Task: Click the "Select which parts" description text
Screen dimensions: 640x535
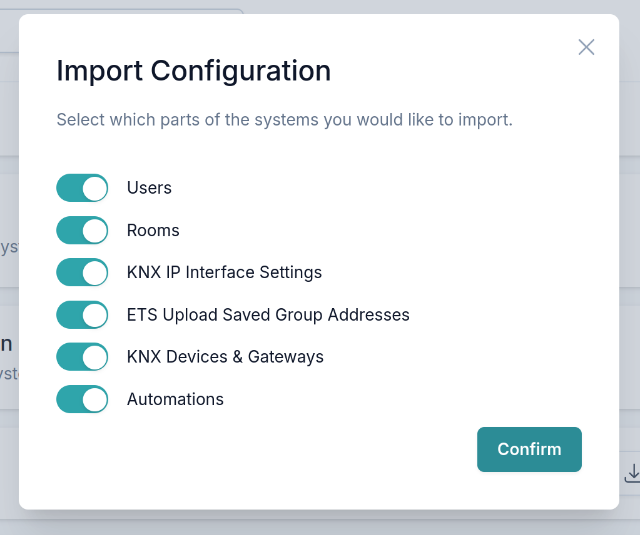Action: (284, 120)
